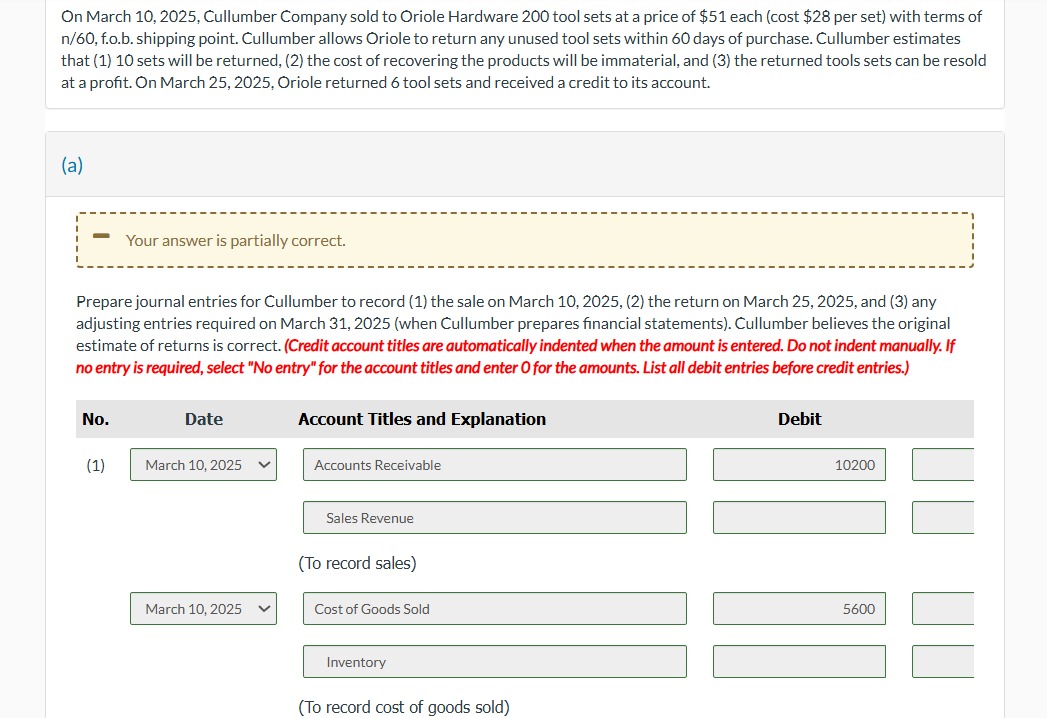1047x718 pixels.
Task: Click the Date column header
Action: [204, 419]
